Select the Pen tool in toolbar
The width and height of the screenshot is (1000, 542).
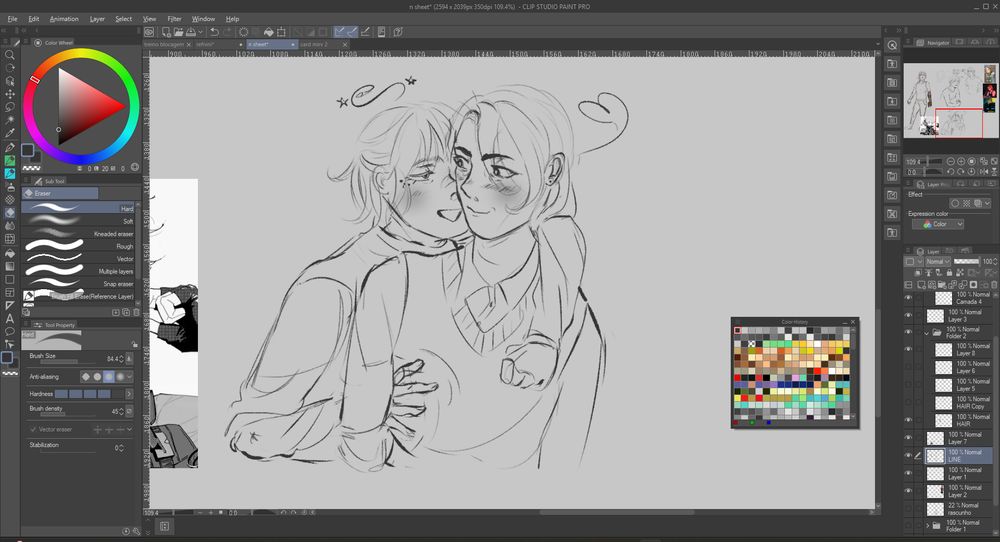[10, 147]
